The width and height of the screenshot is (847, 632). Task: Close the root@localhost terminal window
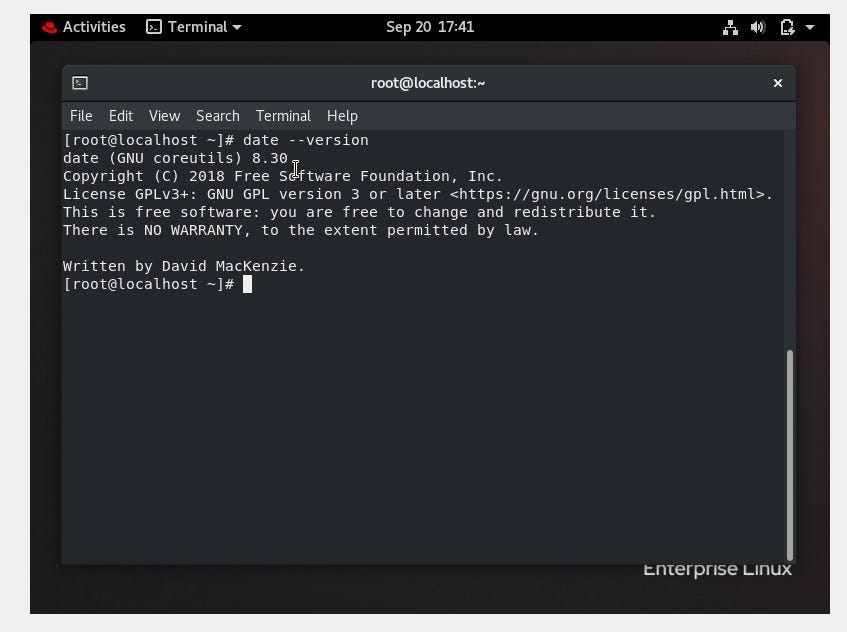777,83
